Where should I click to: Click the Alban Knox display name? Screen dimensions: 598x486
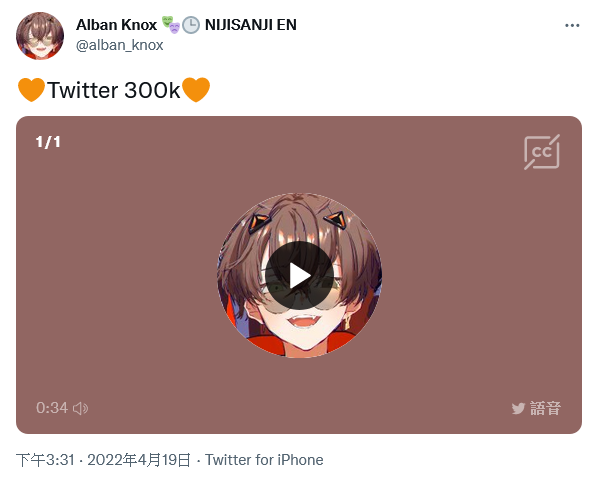[x=116, y=25]
